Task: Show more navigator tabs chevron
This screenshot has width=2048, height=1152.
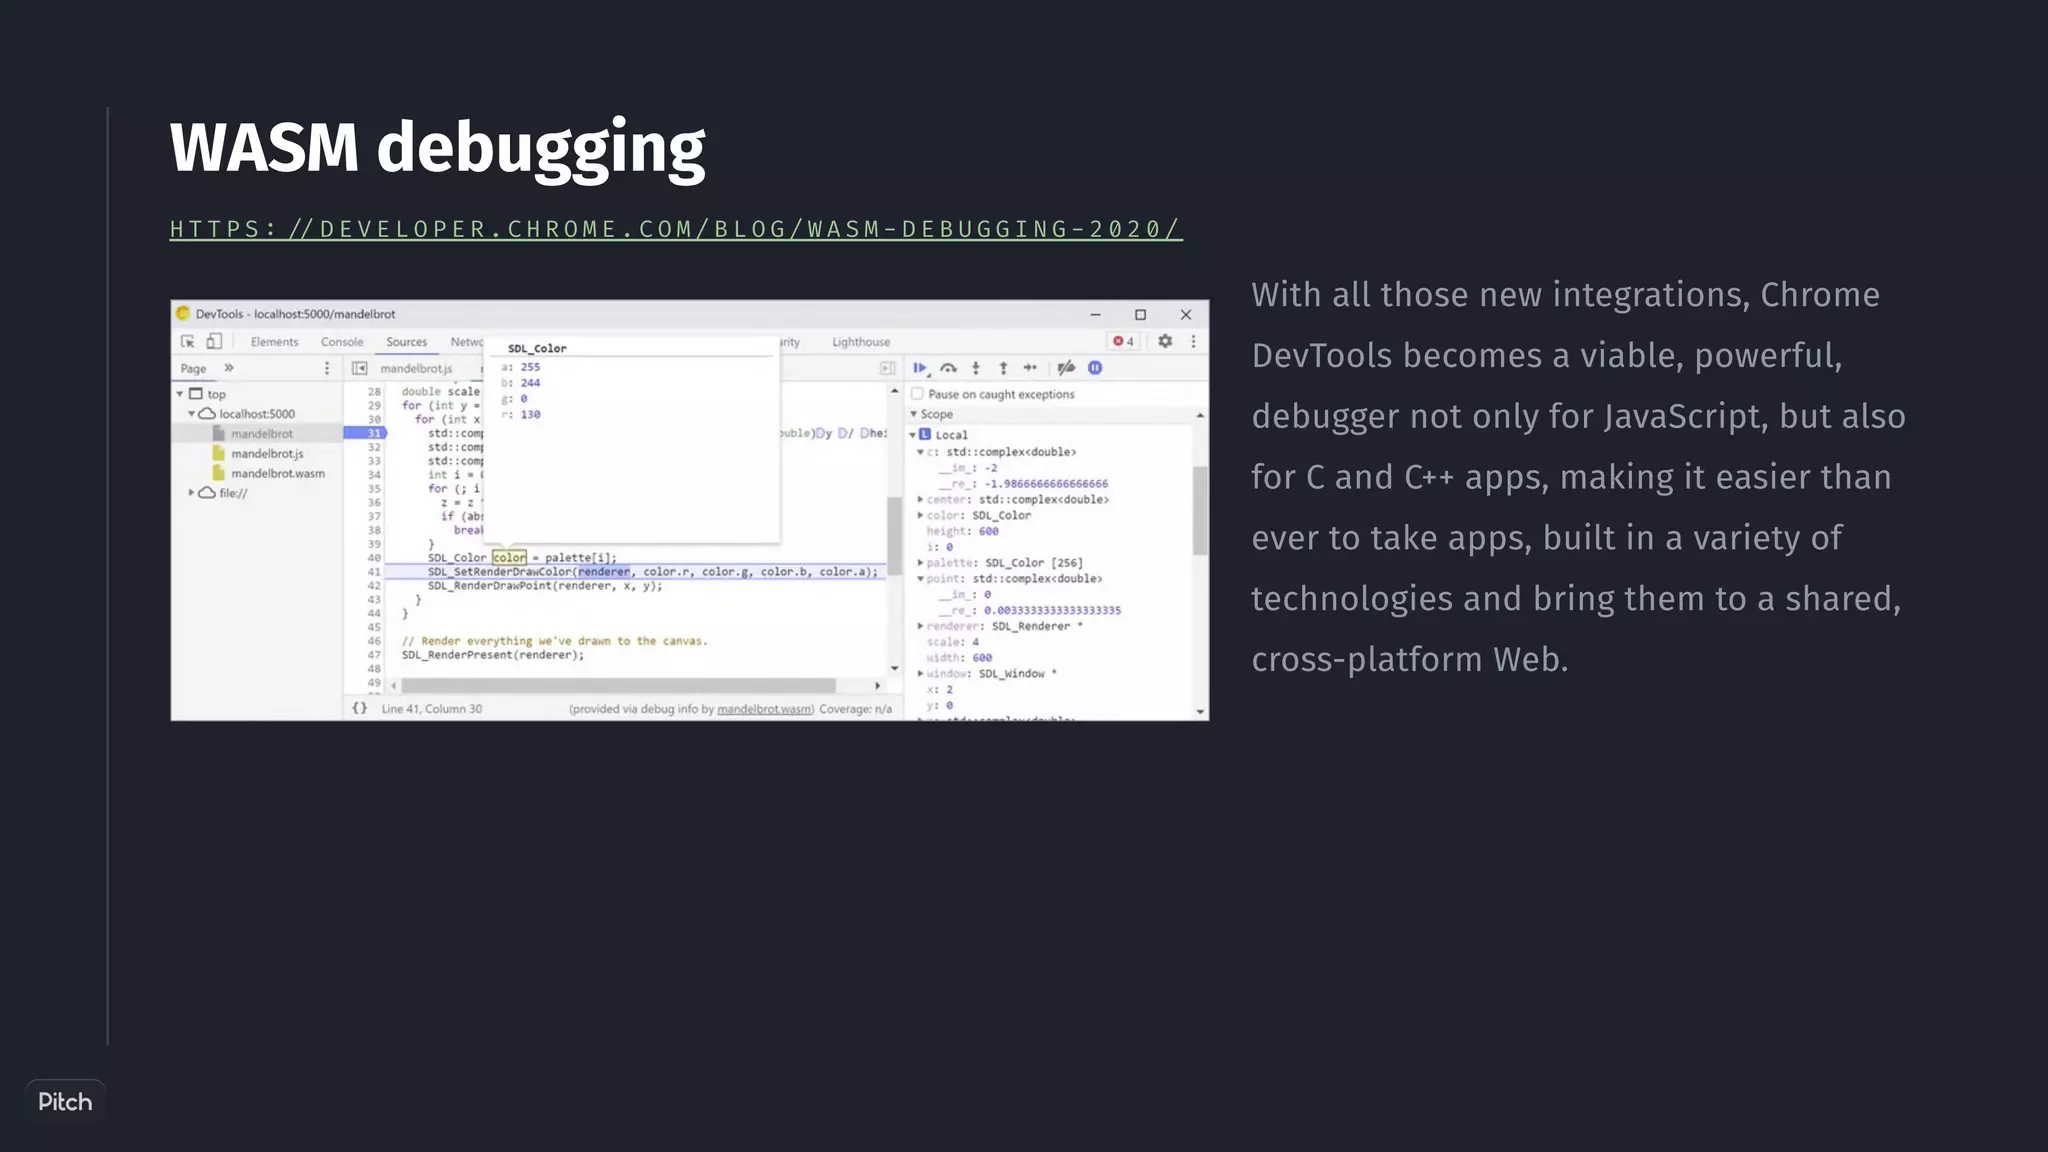Action: pyautogui.click(x=229, y=368)
